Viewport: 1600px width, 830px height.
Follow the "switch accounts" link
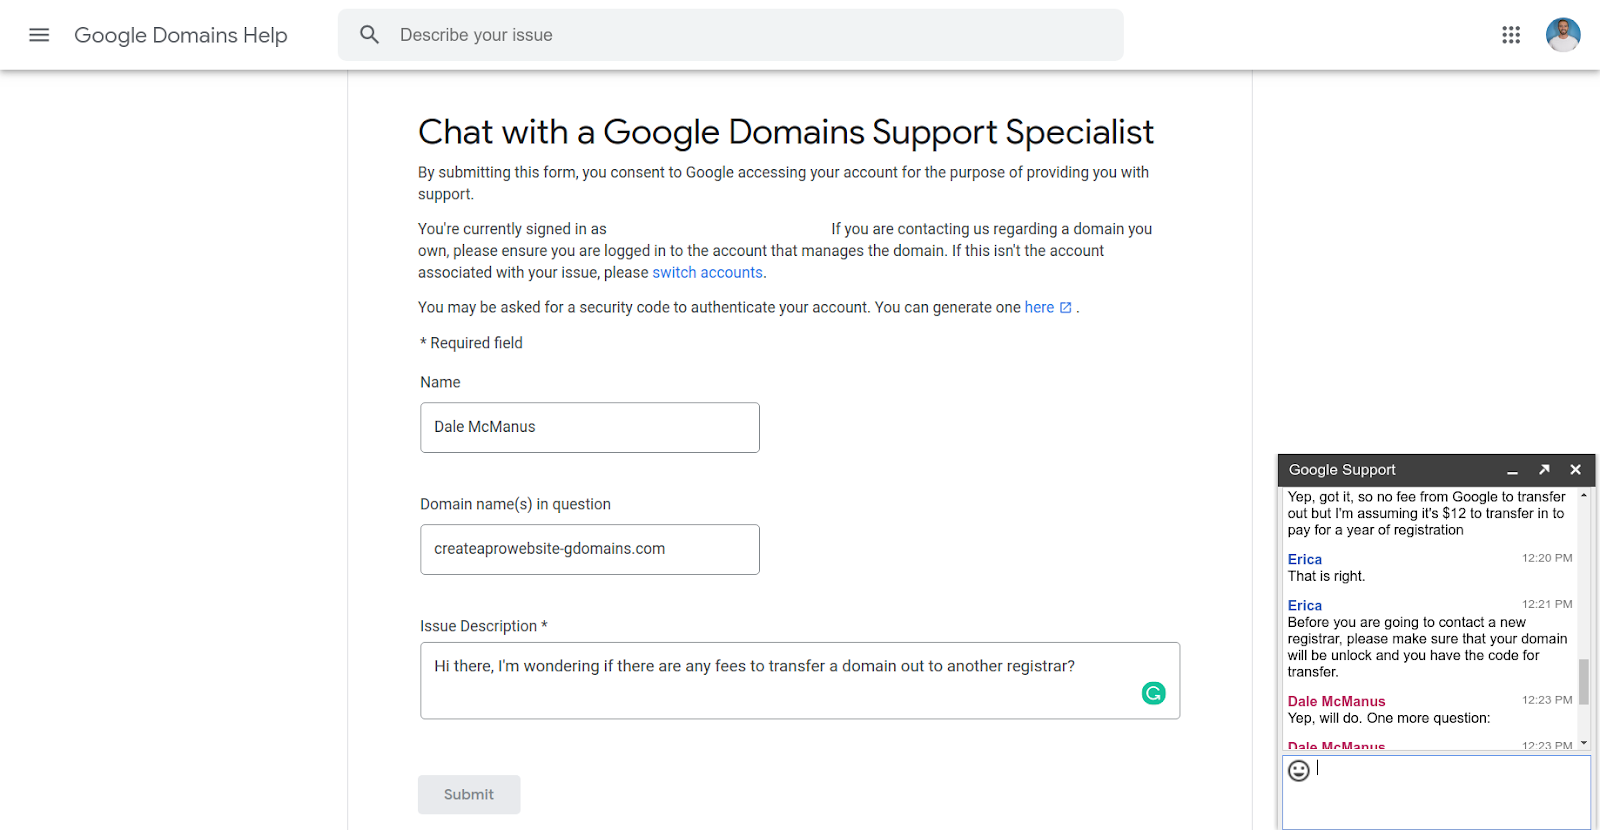click(707, 273)
